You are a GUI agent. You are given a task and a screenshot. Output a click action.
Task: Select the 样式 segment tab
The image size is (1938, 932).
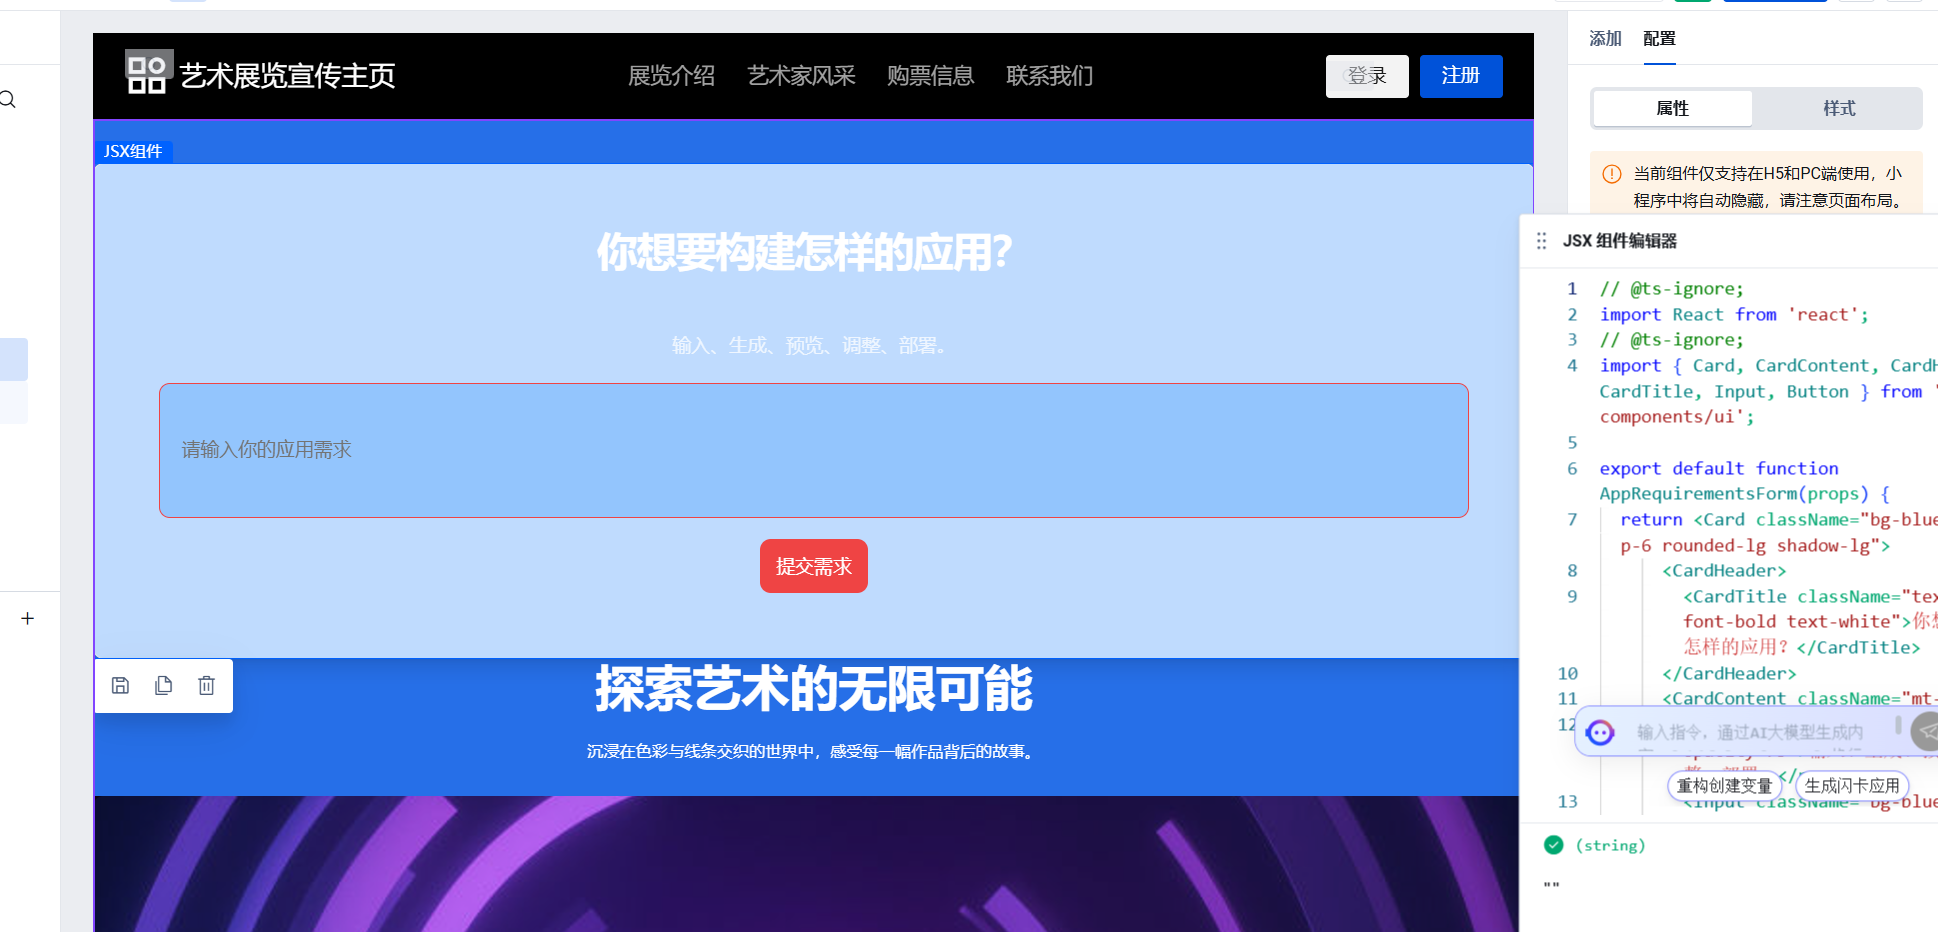pos(1839,108)
